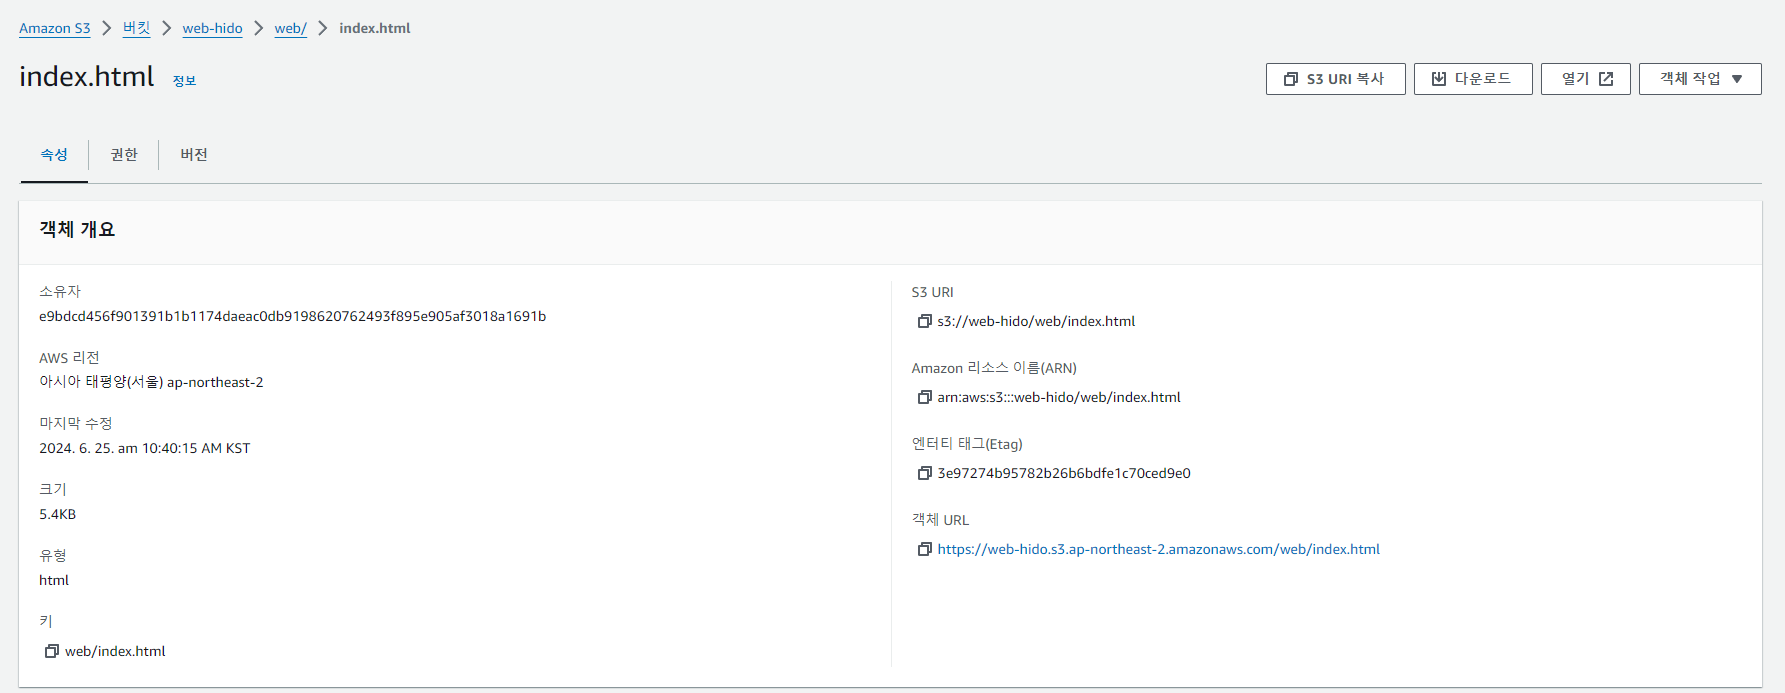Select the key value web/index.html
This screenshot has width=1785, height=693.
[115, 651]
